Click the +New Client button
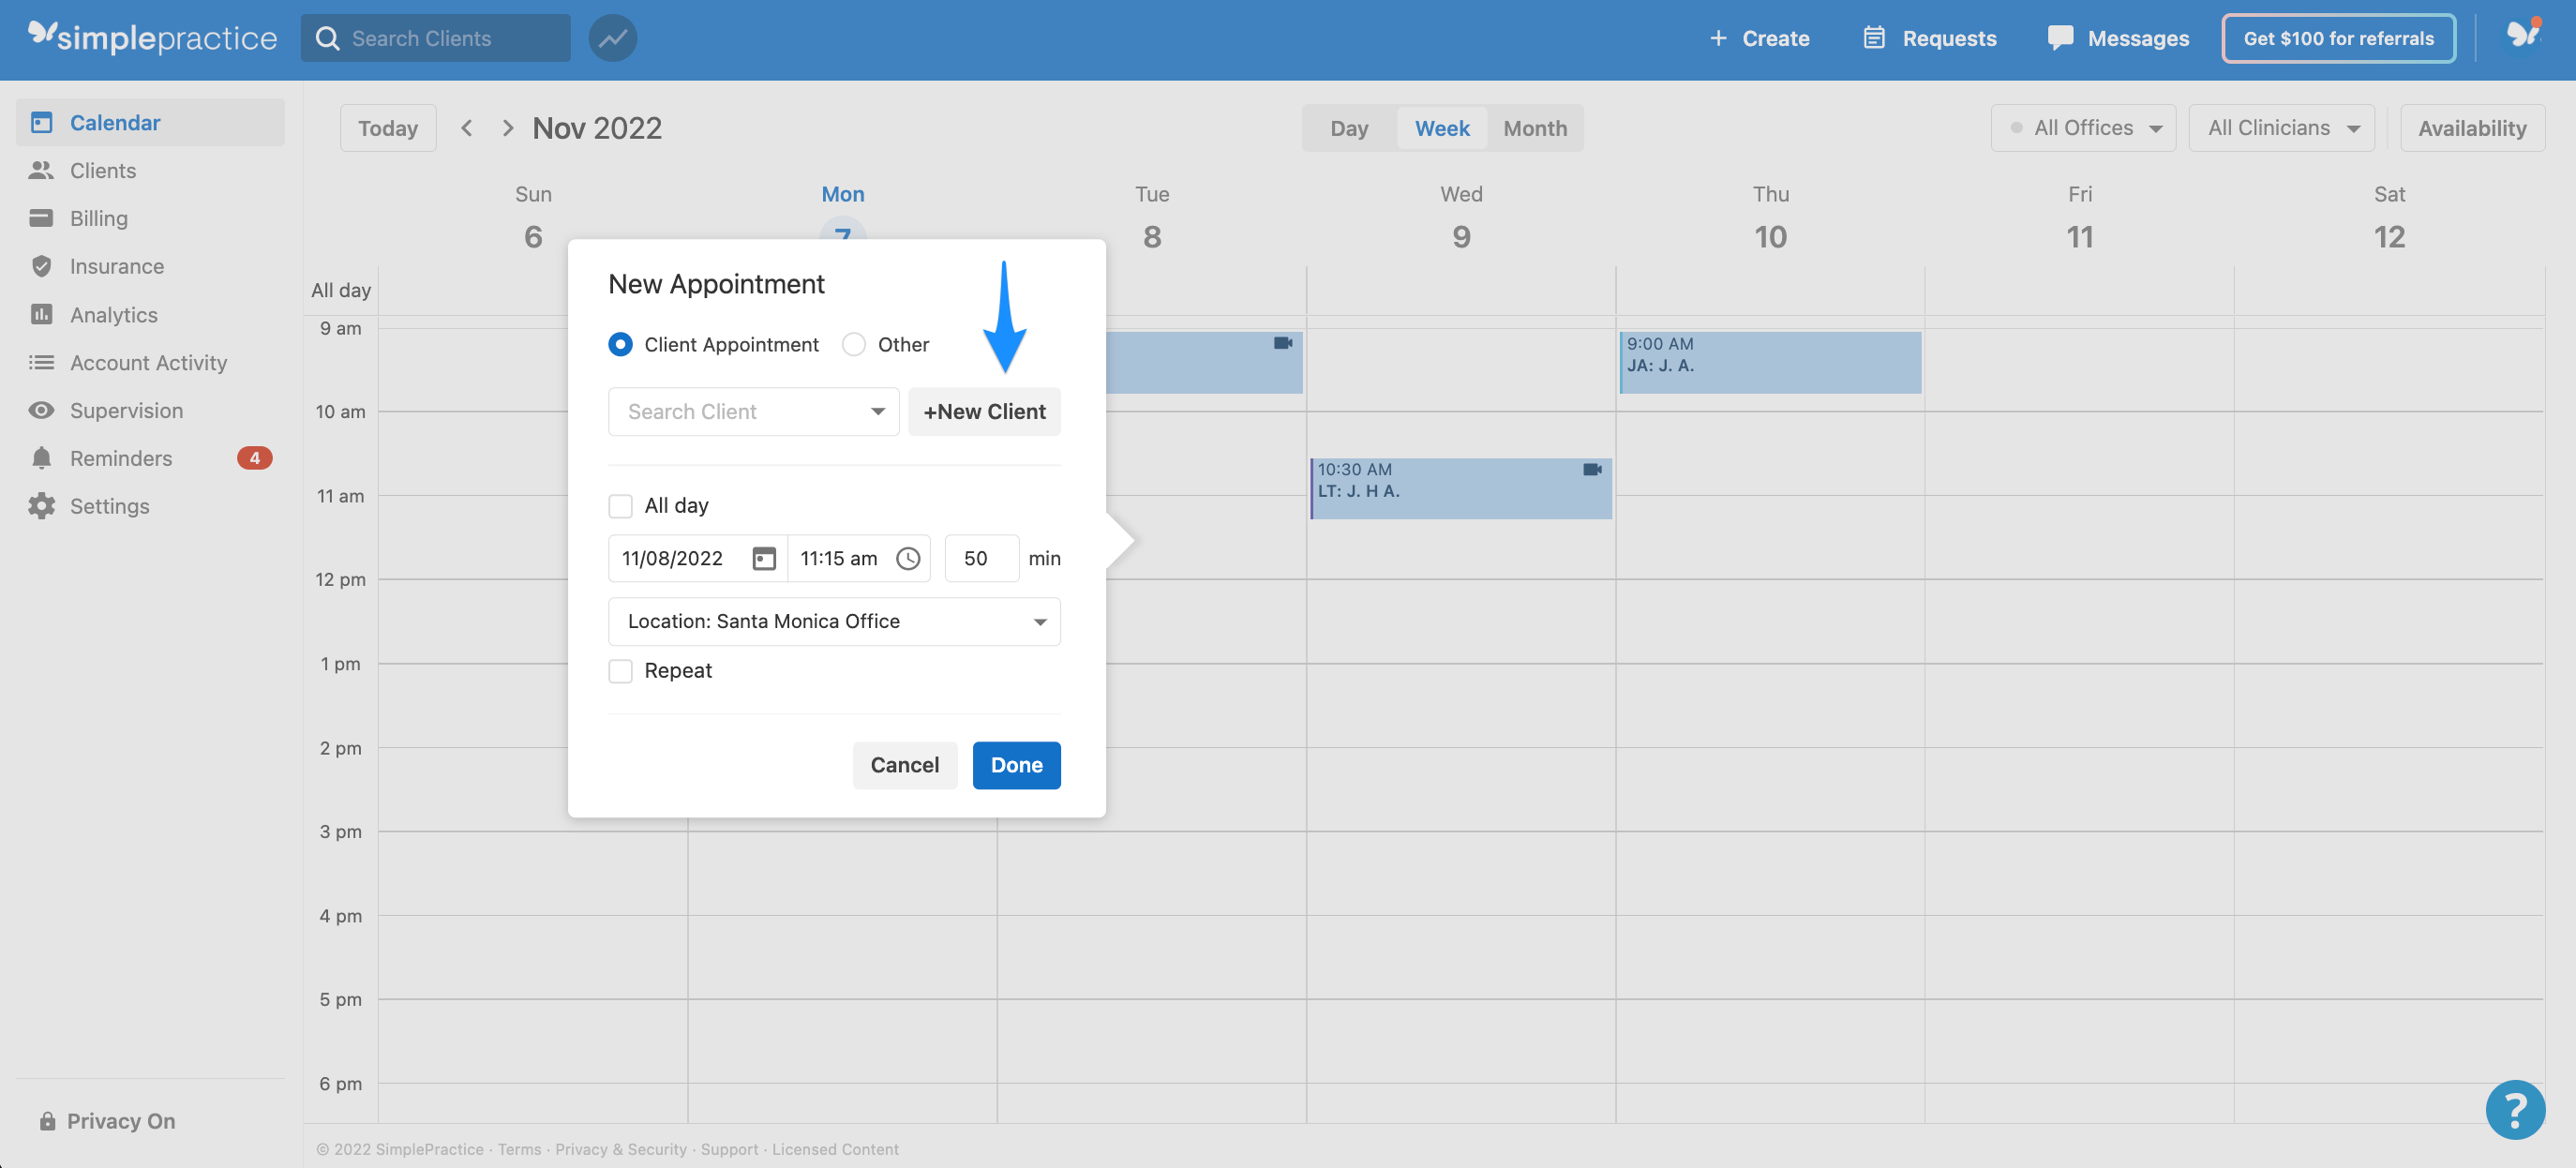Screen dimensions: 2576x1168 pos(984,411)
